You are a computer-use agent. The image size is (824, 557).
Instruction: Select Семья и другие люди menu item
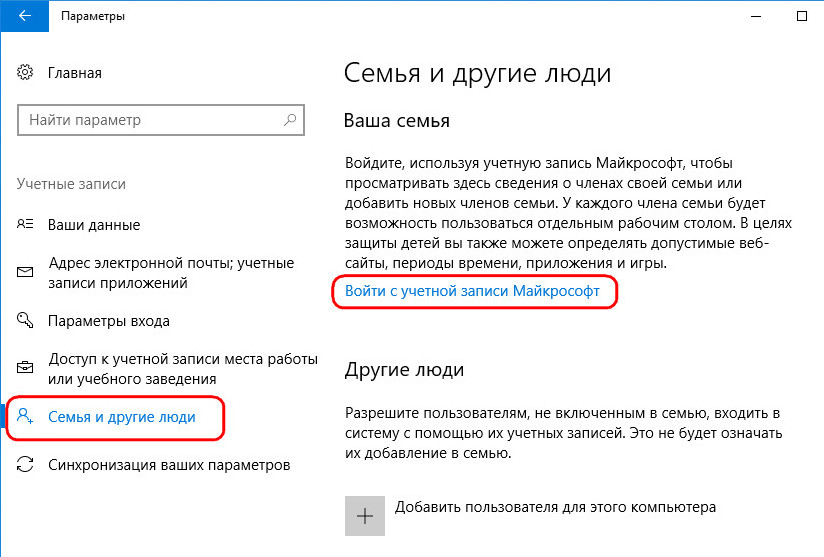pos(122,417)
